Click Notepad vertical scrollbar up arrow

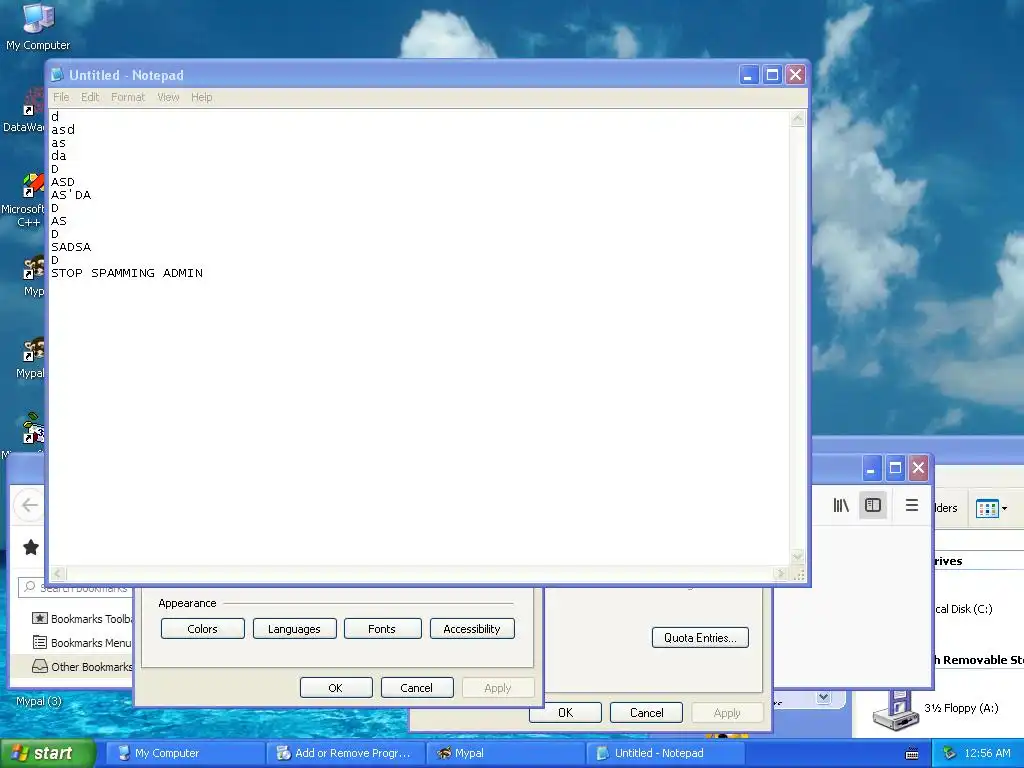click(797, 119)
